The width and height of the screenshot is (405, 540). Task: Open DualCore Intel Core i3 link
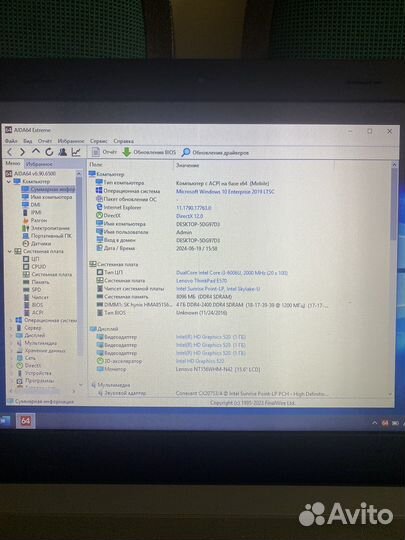coord(232,273)
